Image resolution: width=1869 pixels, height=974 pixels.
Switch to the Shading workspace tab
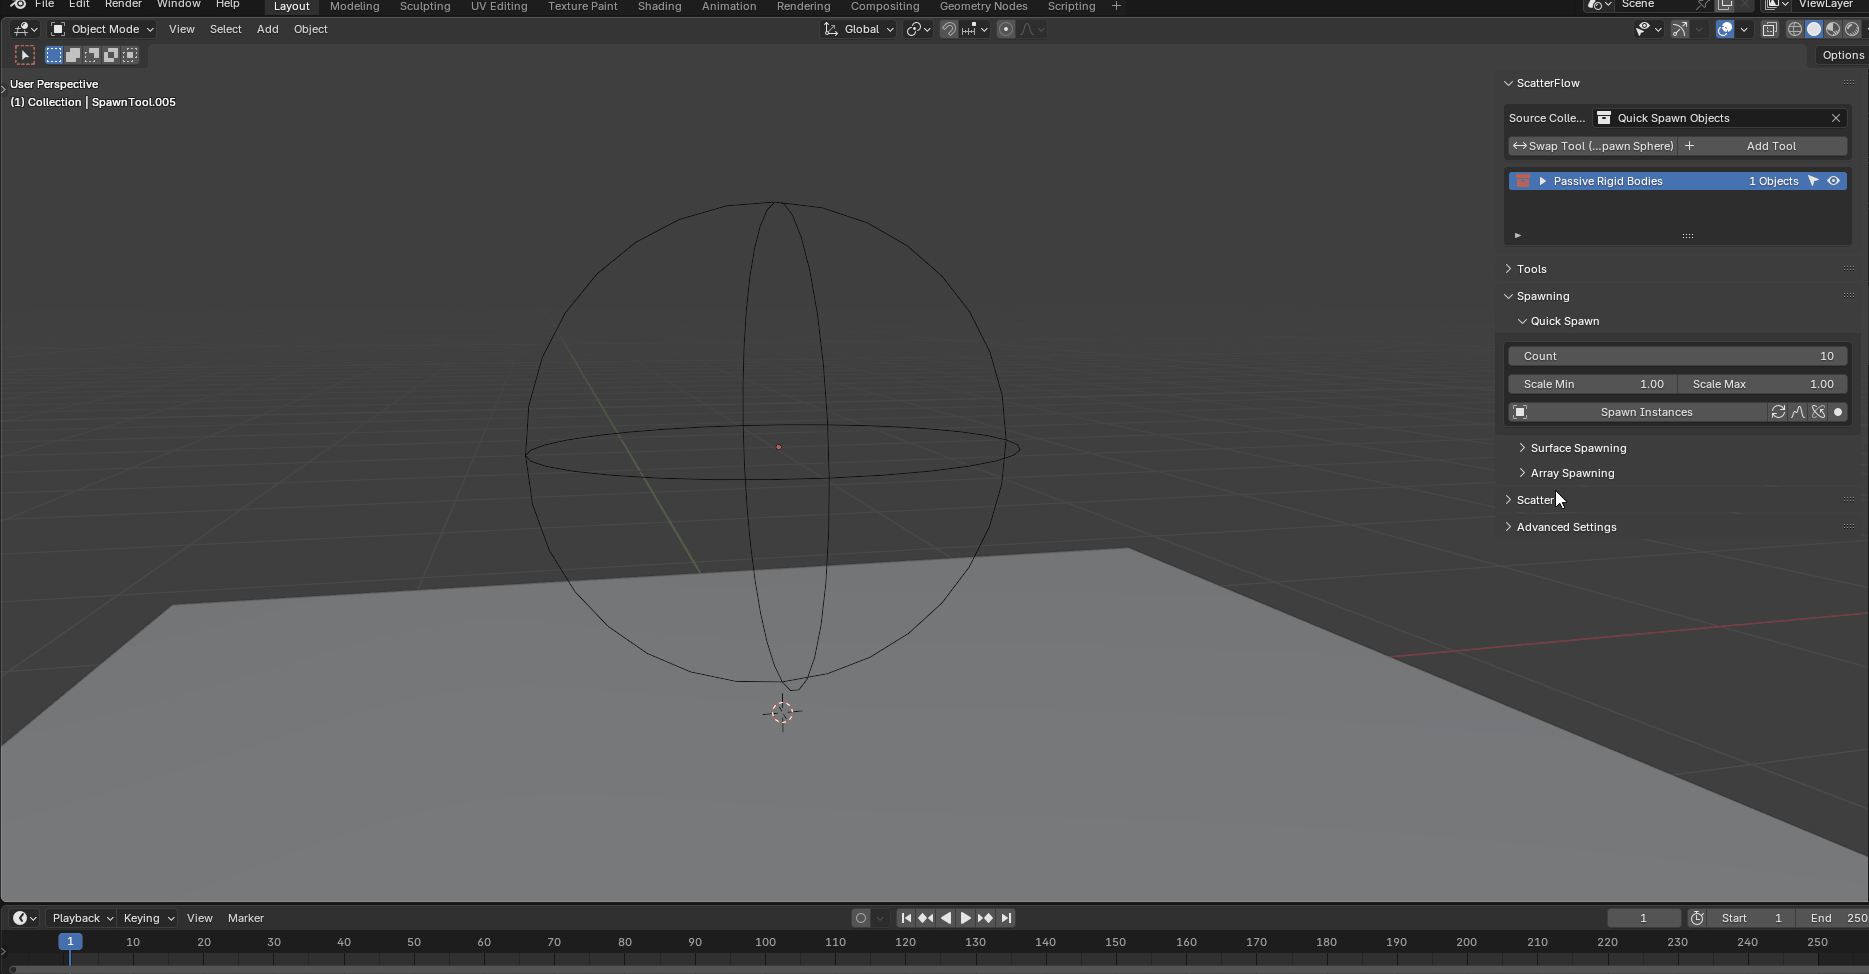tap(659, 6)
